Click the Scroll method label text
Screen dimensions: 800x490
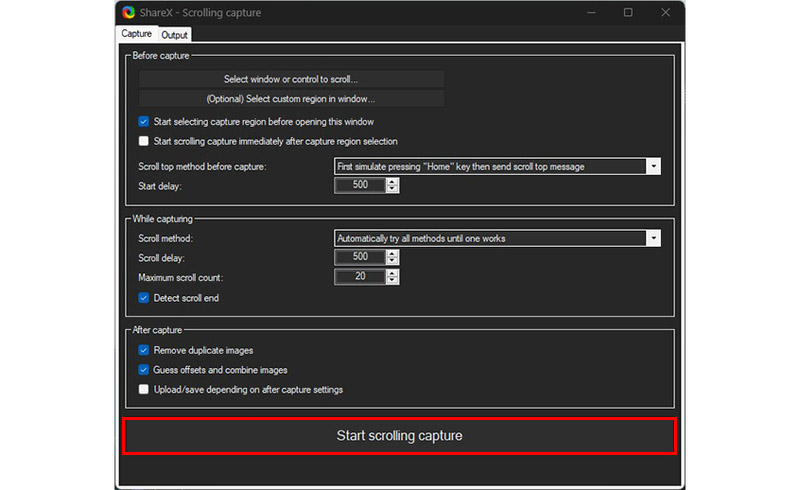click(165, 238)
